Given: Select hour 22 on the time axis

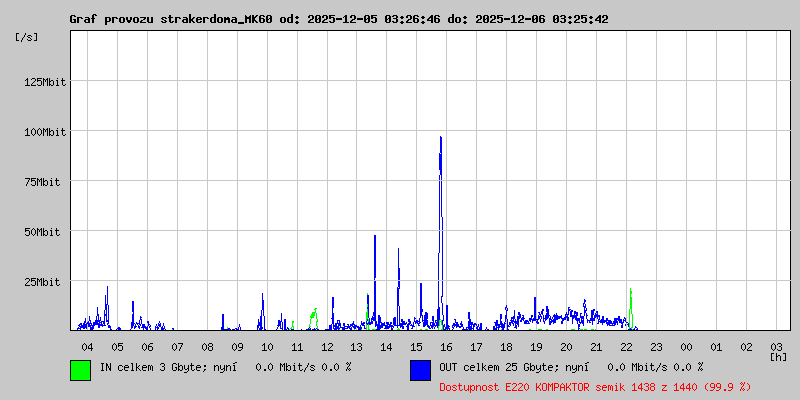Looking at the screenshot, I should [x=627, y=346].
